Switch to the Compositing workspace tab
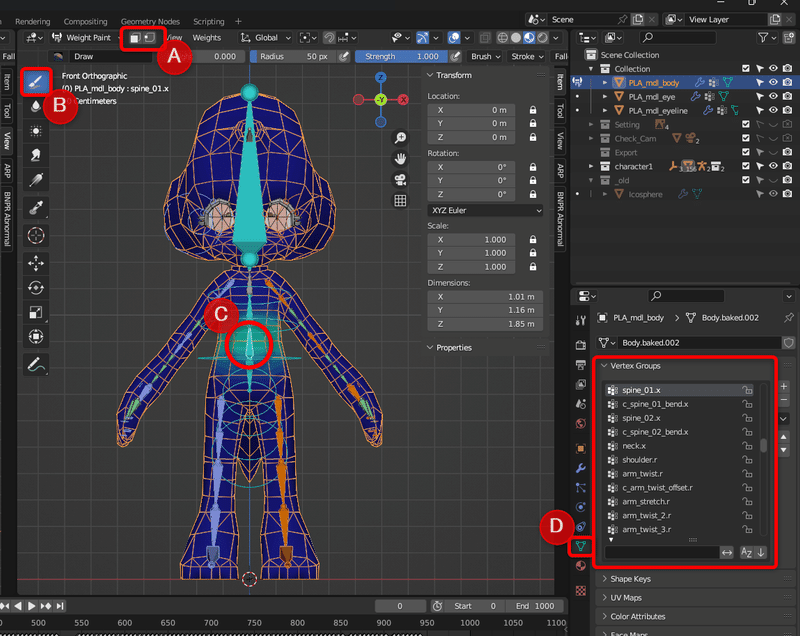Viewport: 800px width, 636px height. 86,21
